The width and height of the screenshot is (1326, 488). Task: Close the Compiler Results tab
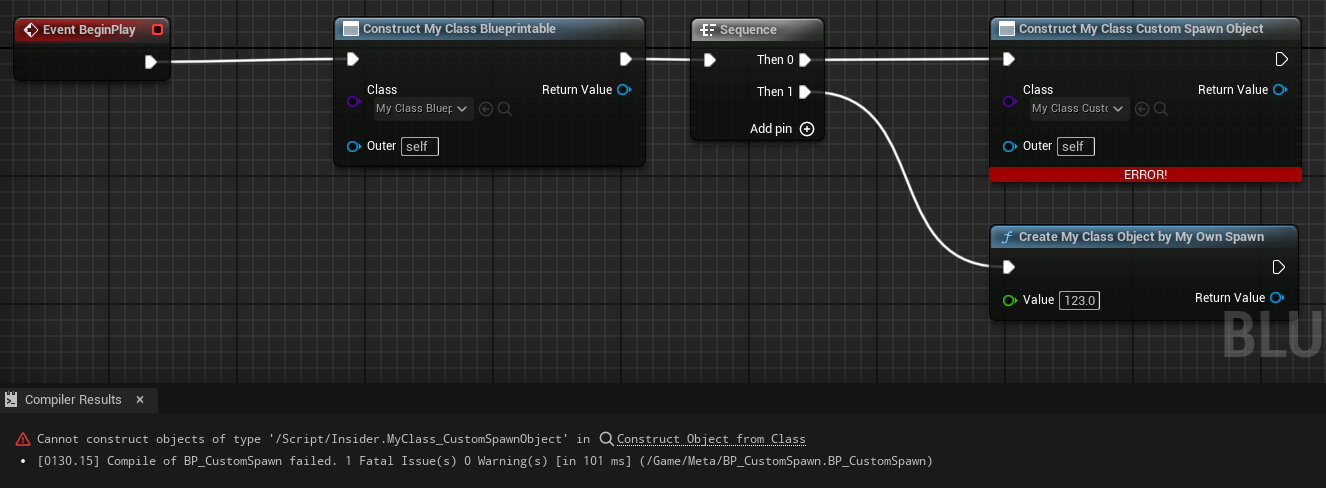click(x=140, y=400)
